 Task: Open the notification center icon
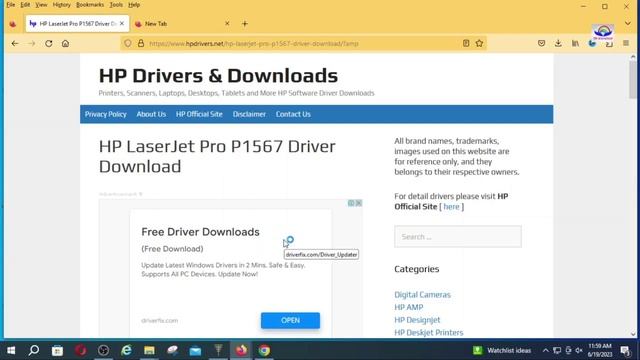pyautogui.click(x=625, y=350)
